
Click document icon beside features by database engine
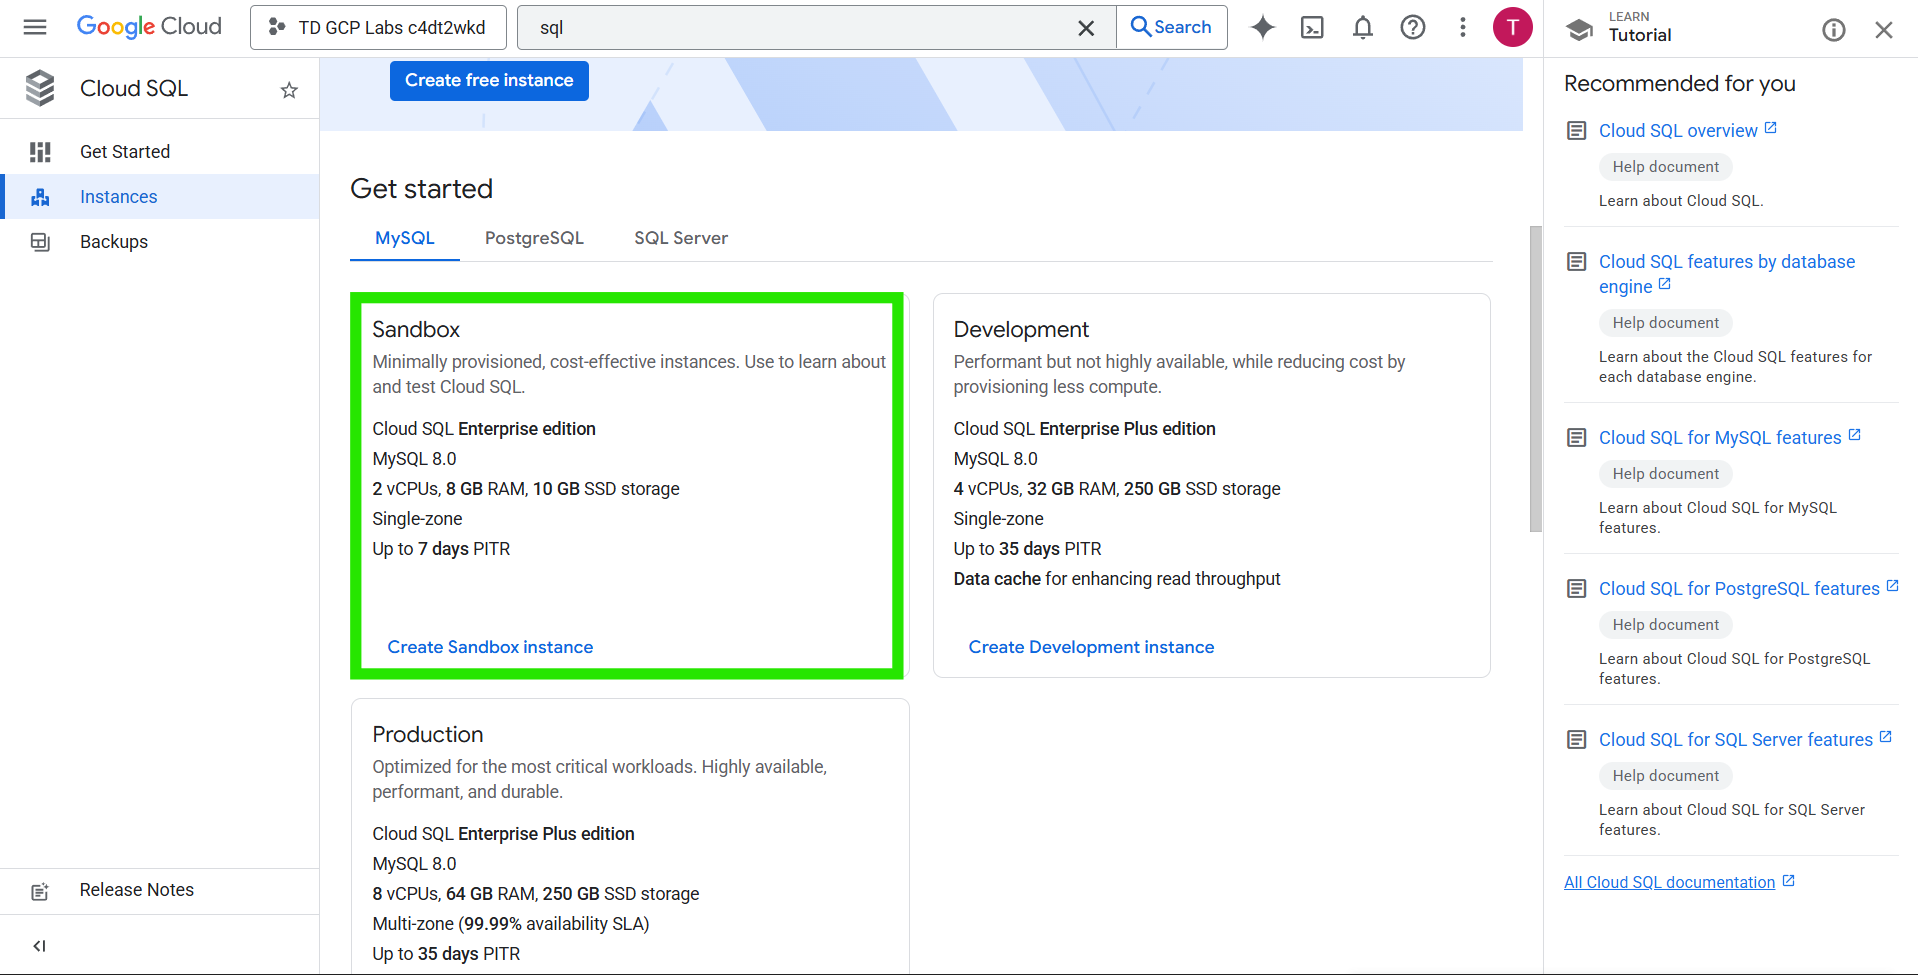tap(1577, 262)
